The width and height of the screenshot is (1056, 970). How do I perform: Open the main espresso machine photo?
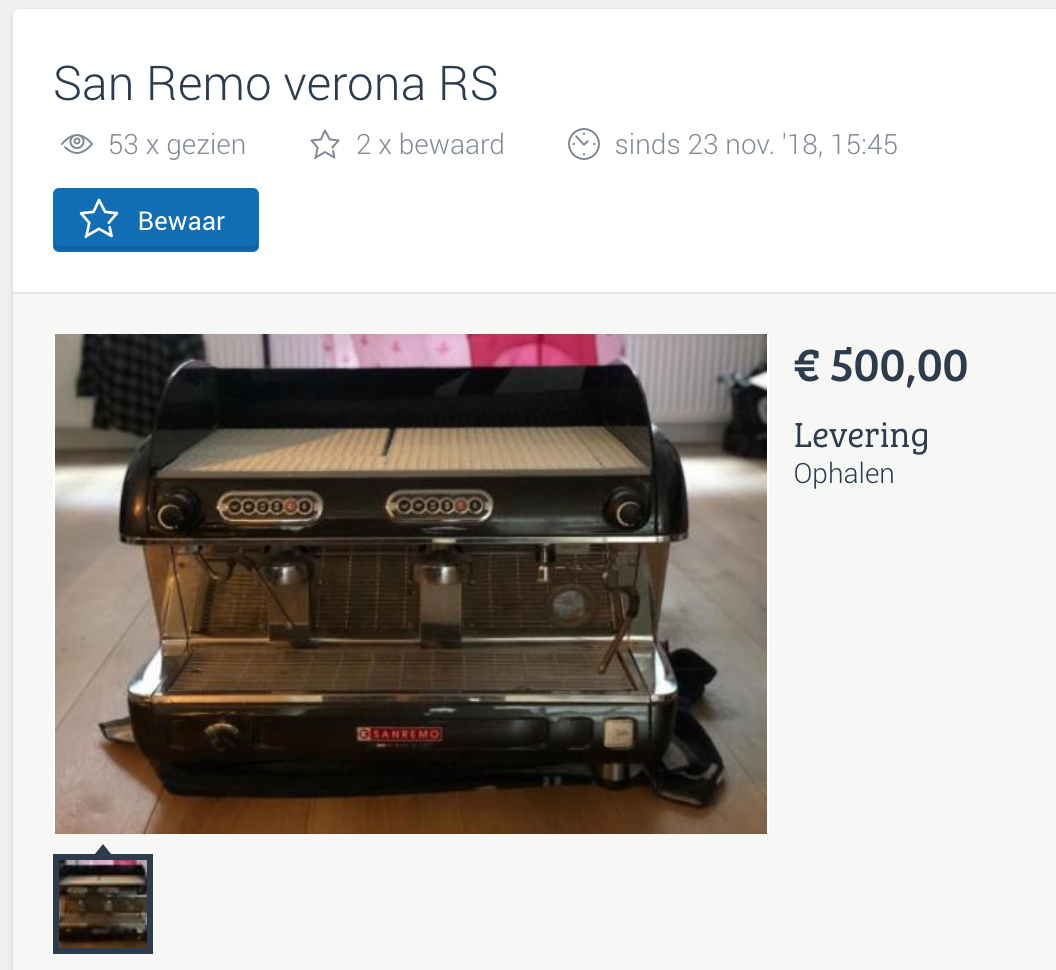(x=411, y=583)
